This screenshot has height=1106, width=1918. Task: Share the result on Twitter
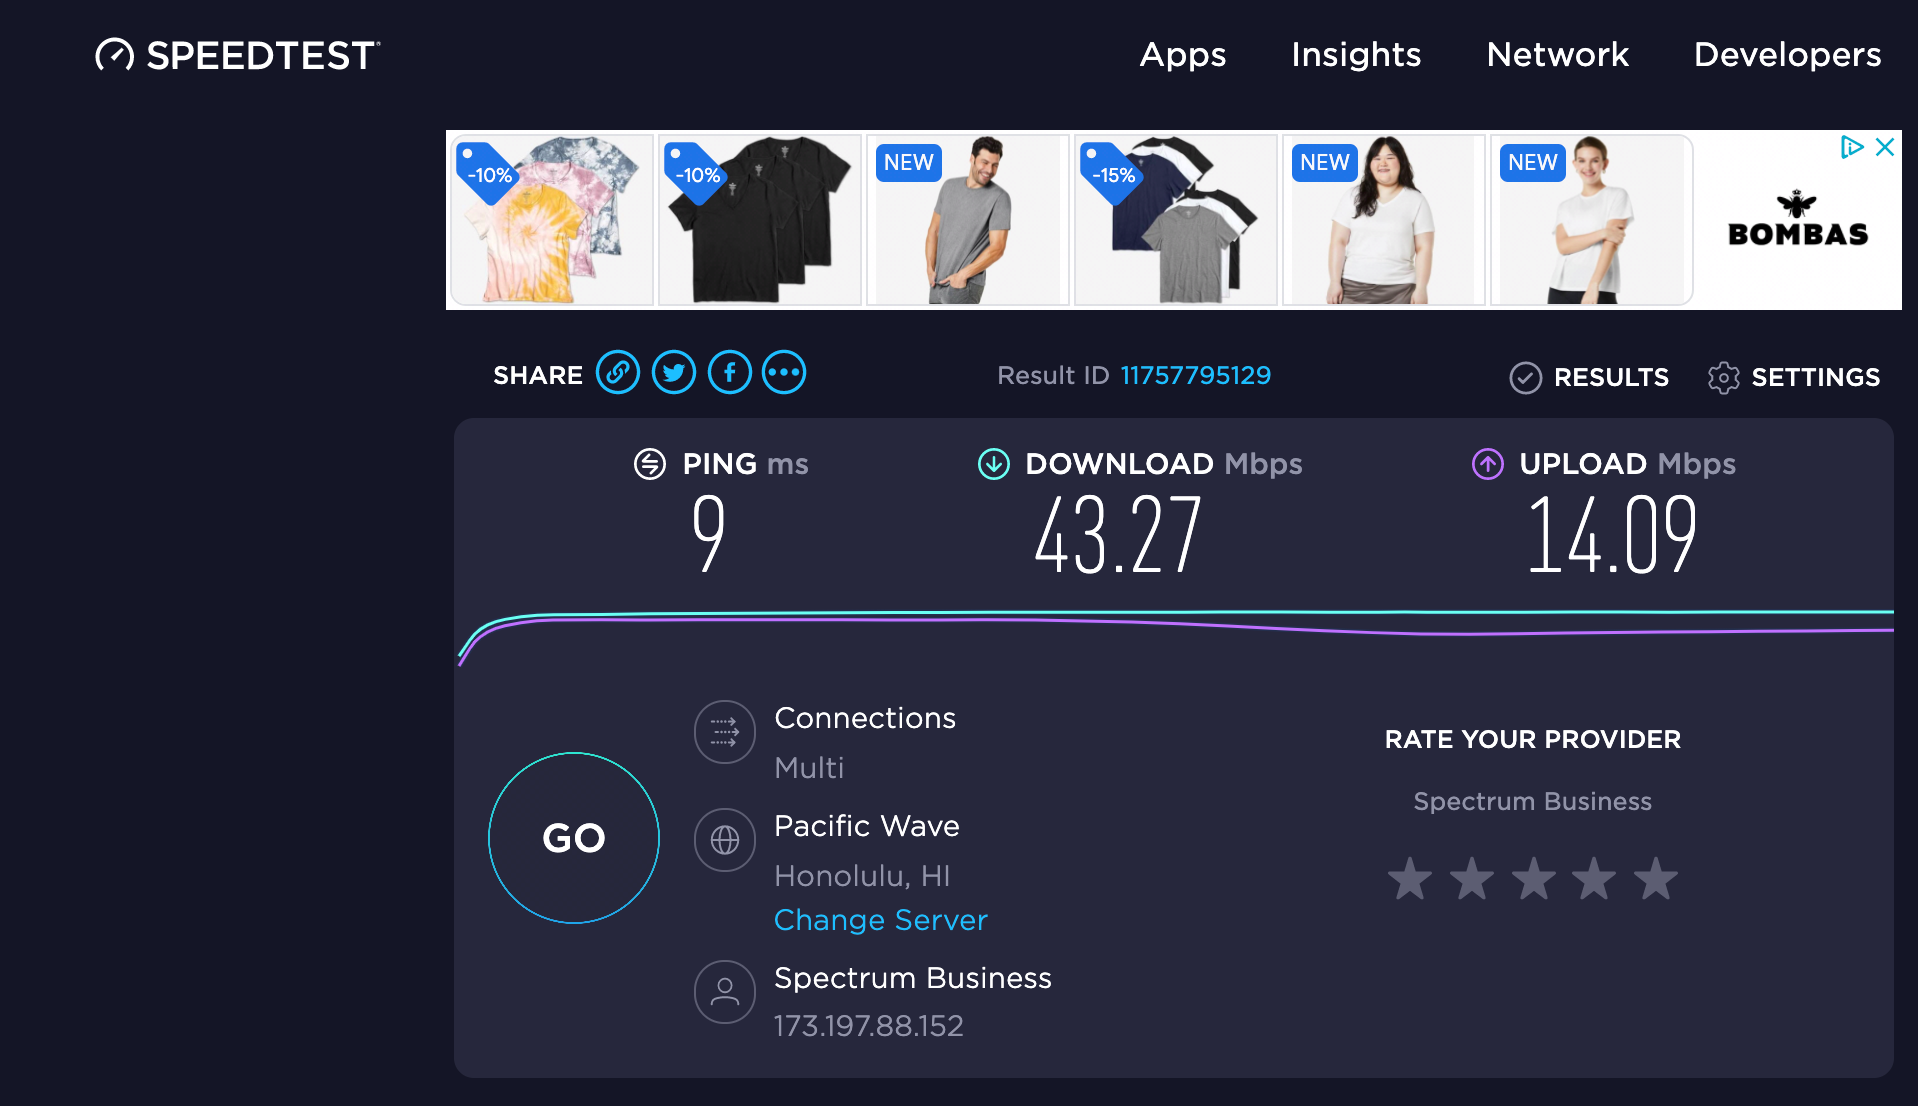pos(674,372)
